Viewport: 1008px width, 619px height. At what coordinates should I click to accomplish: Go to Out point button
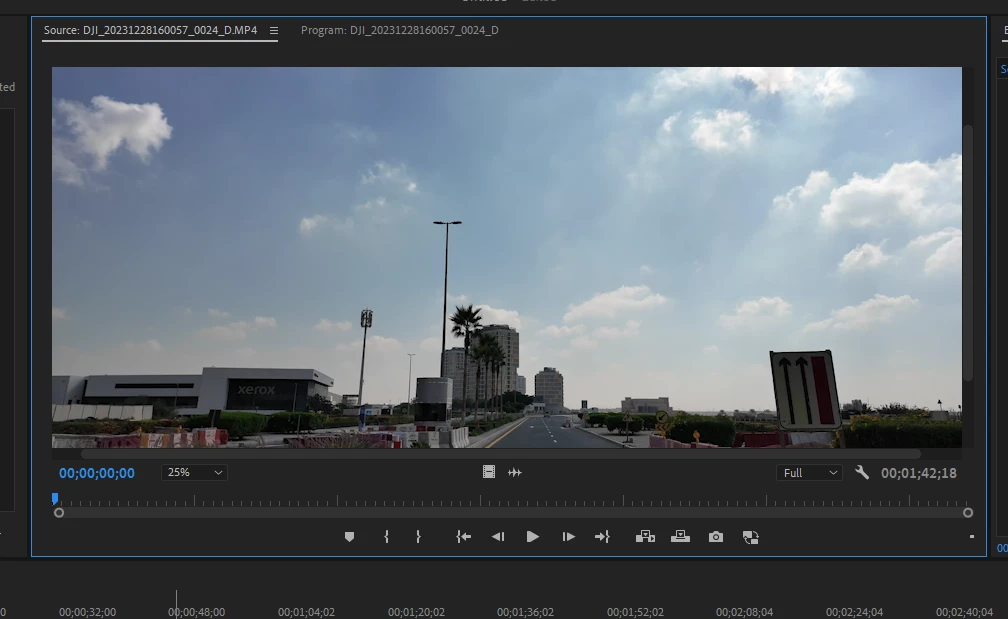pyautogui.click(x=602, y=537)
